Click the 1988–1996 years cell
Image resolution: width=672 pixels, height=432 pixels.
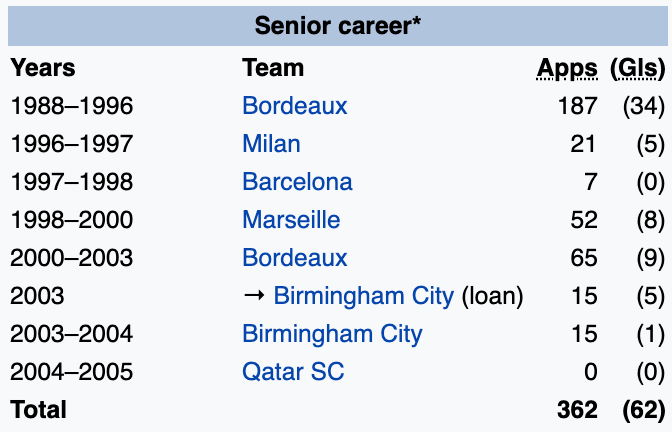(x=71, y=105)
